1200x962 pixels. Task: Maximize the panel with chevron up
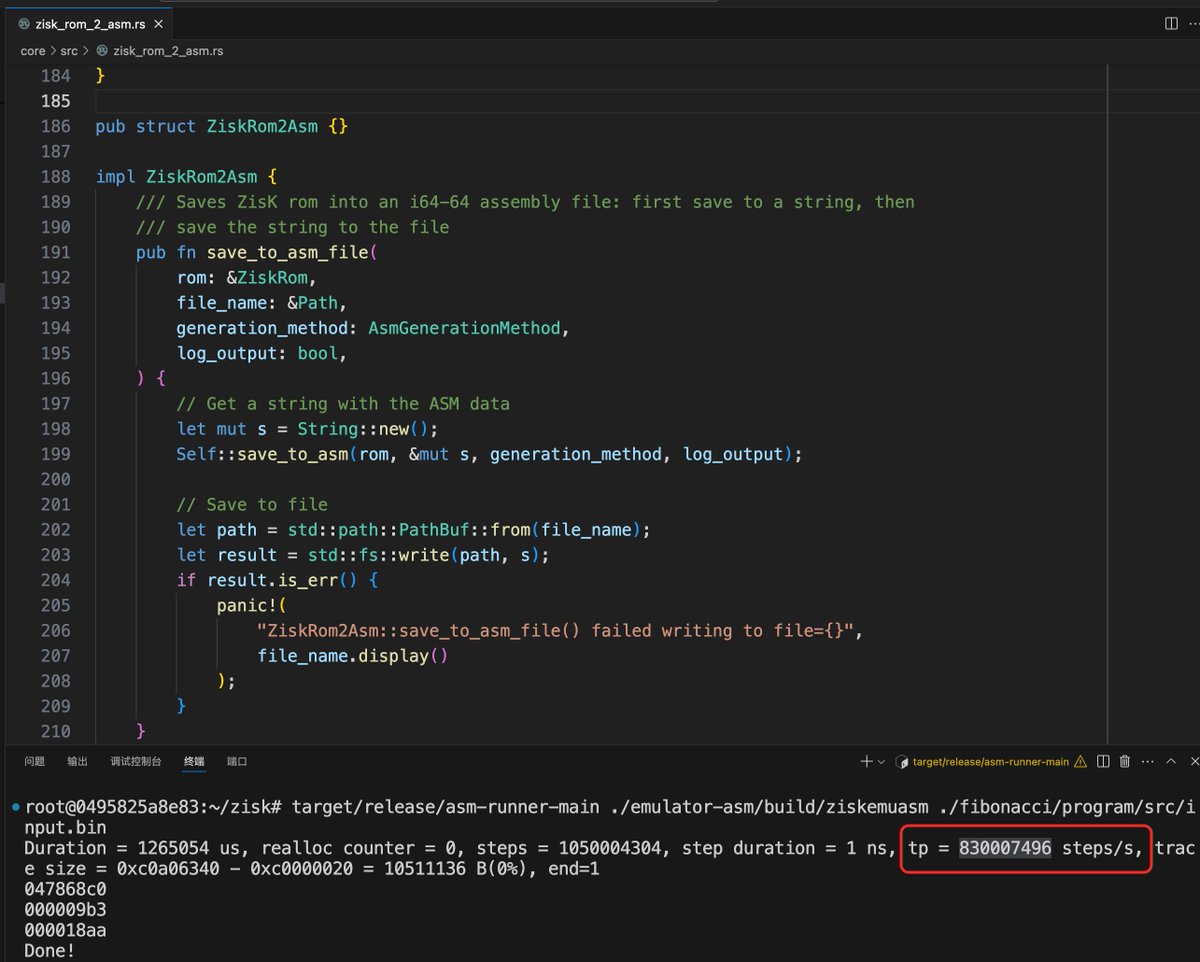point(1169,761)
